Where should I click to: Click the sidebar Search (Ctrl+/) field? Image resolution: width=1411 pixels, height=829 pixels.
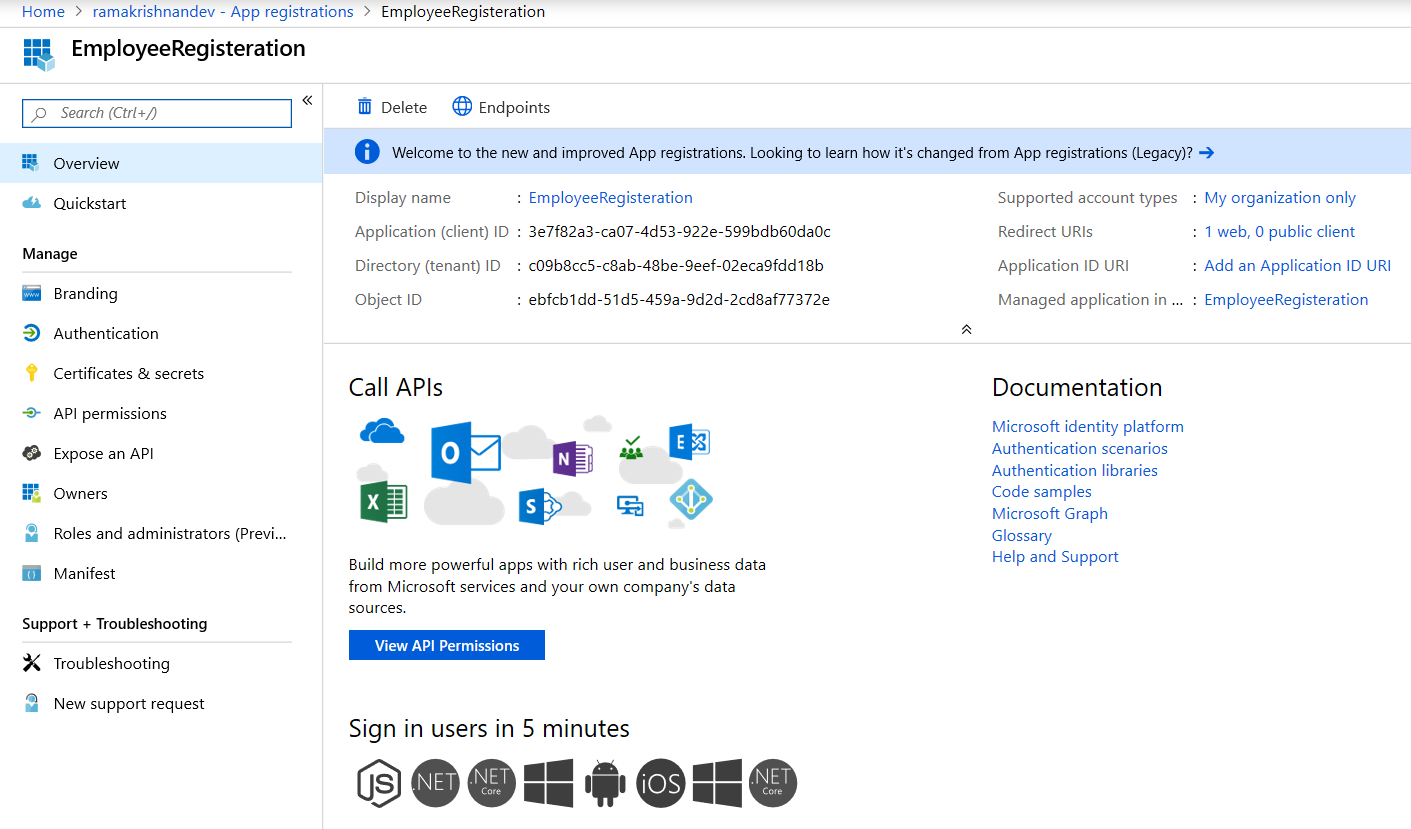(x=157, y=113)
